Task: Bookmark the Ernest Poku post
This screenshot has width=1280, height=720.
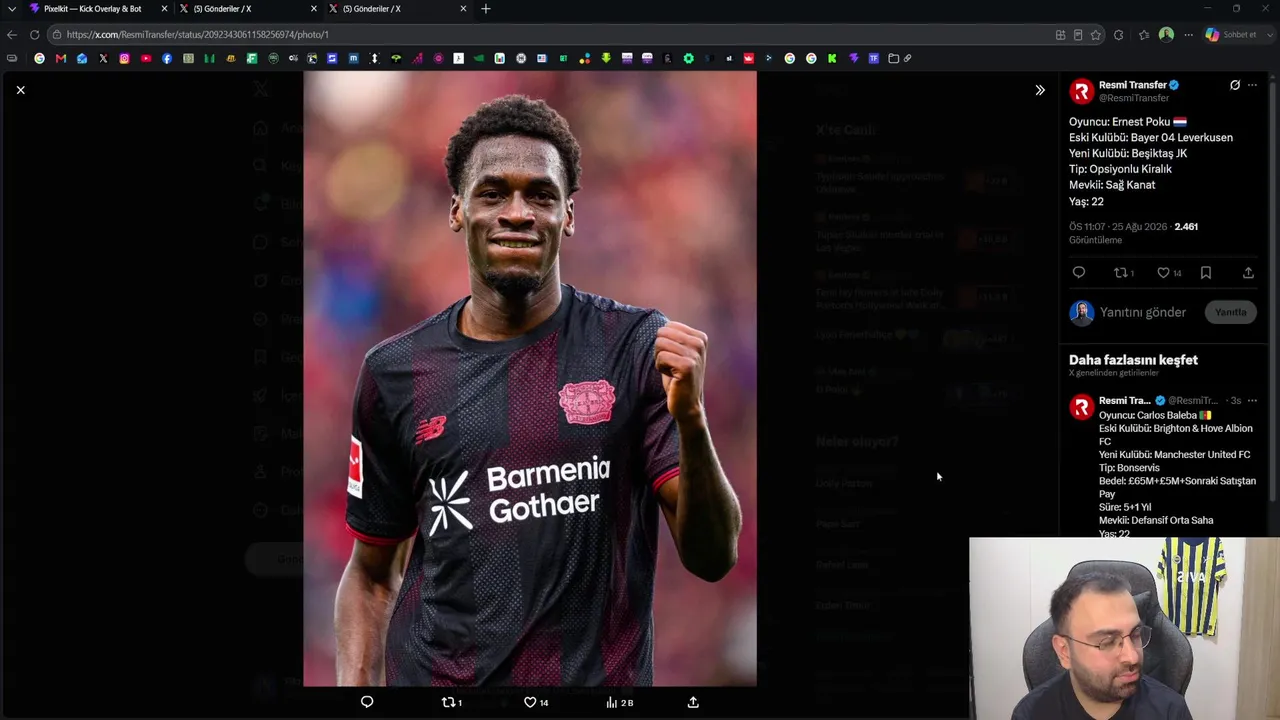Action: click(x=1206, y=273)
